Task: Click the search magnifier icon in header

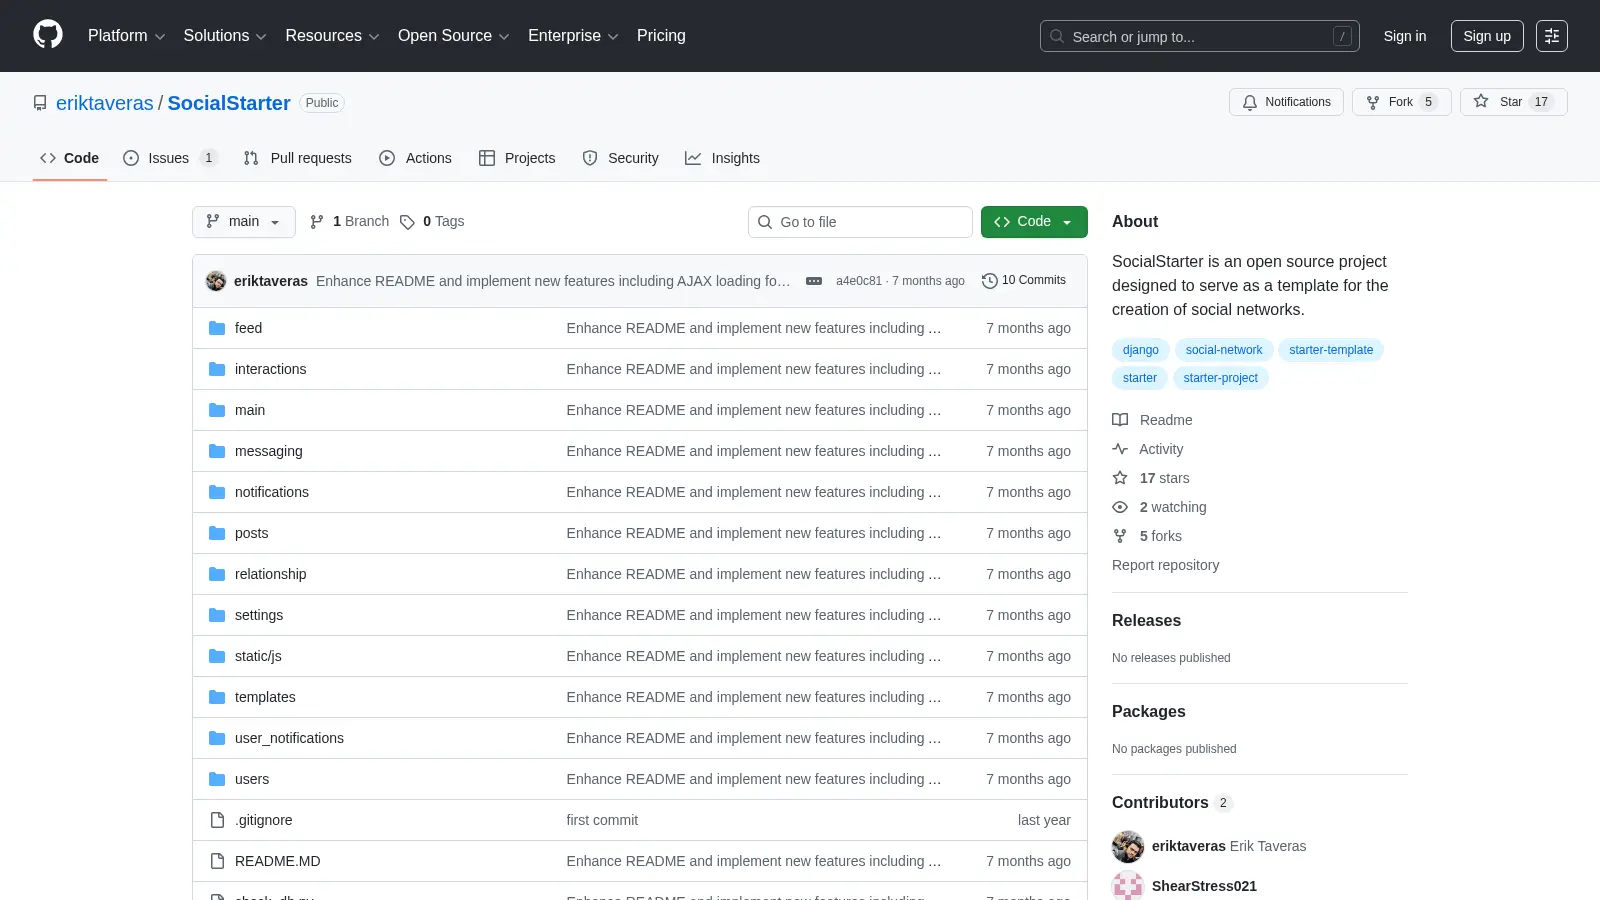Action: tap(1057, 36)
